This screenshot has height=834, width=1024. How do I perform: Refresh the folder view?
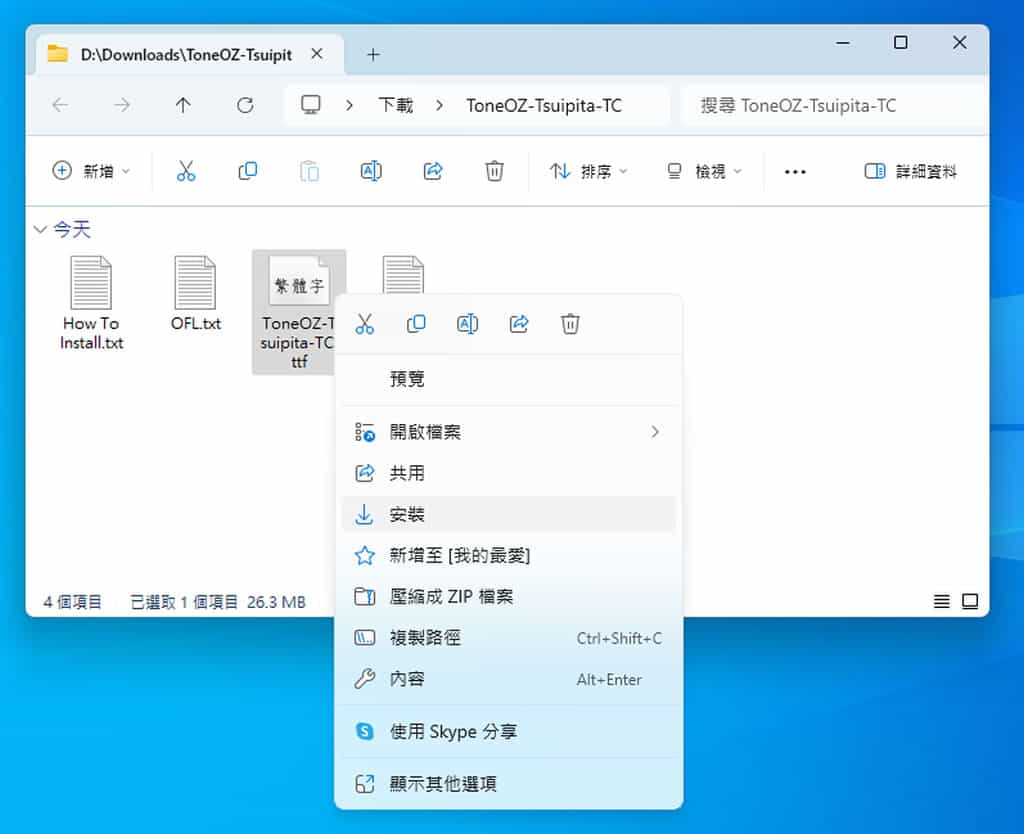point(245,105)
